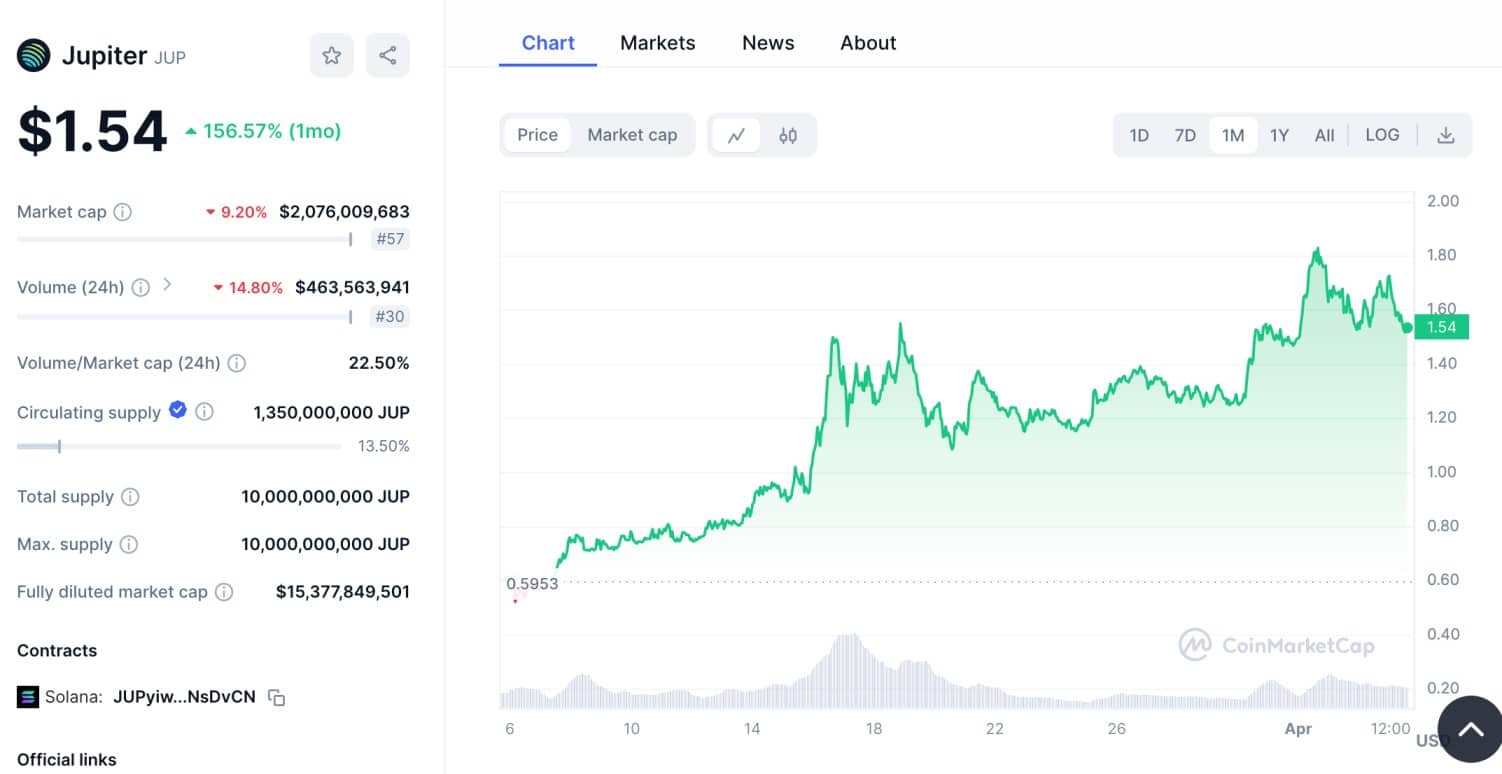
Task: Click the 0.5953 starting price label
Action: (532, 584)
